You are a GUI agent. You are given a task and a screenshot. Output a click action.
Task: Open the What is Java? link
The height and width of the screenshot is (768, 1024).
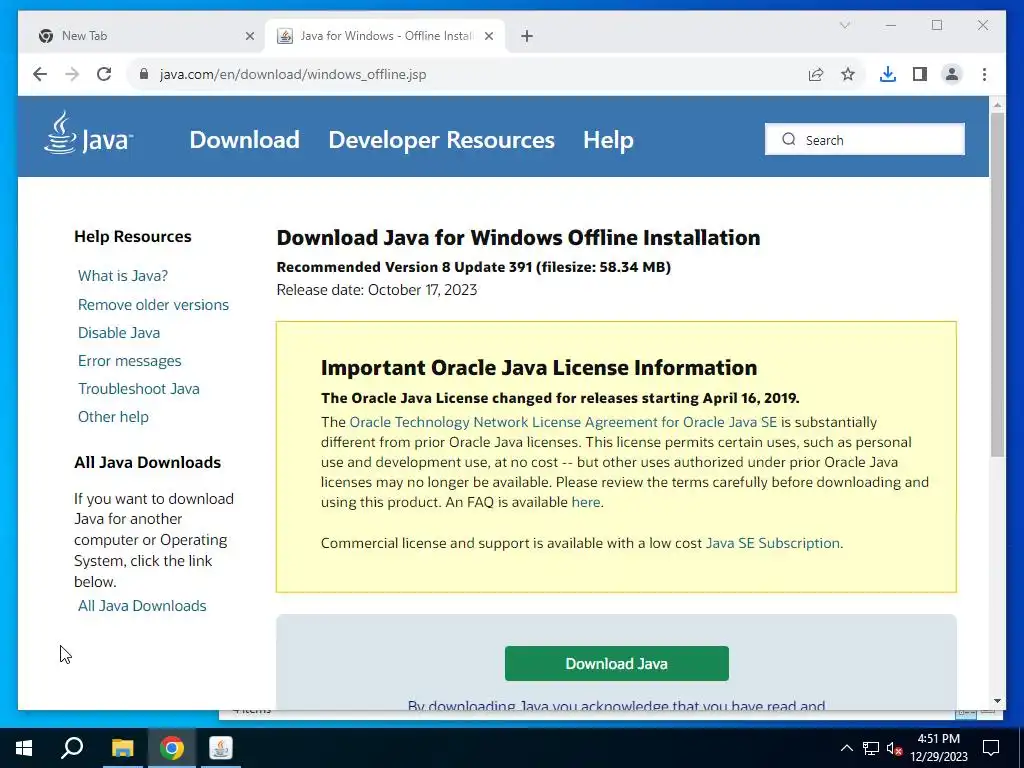click(123, 276)
